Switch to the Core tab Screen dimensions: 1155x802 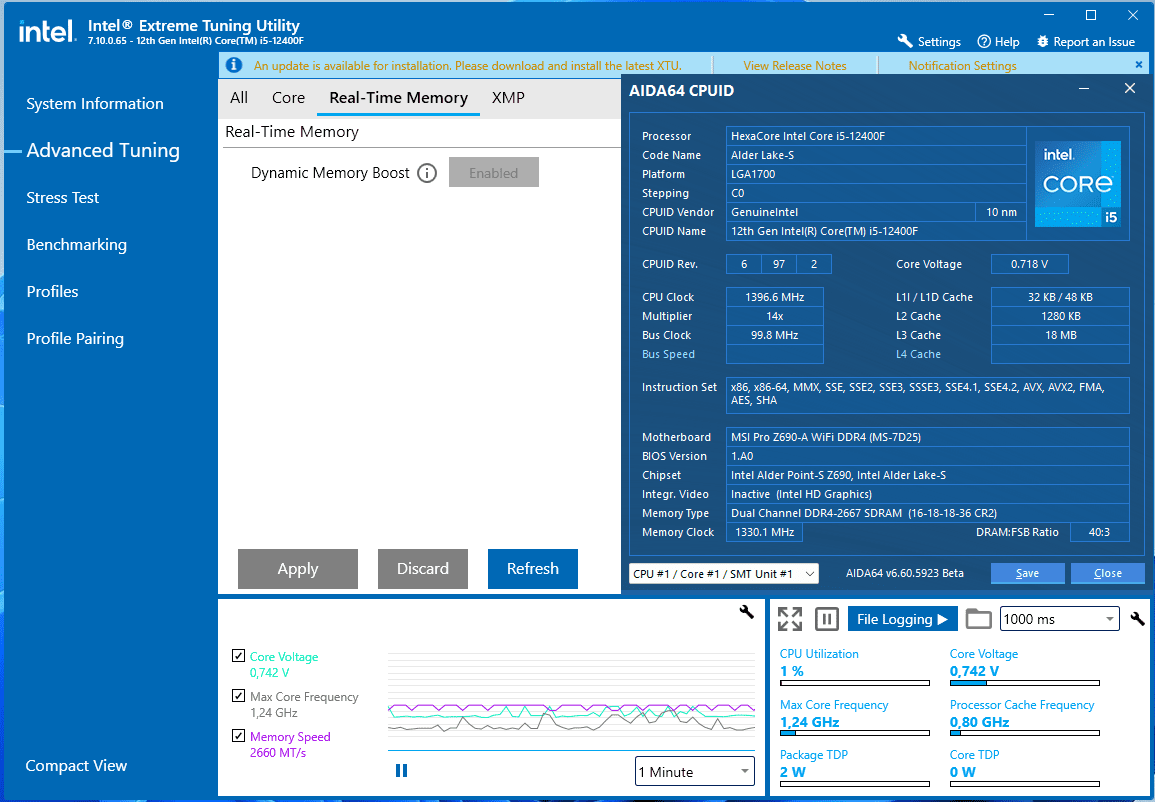pyautogui.click(x=288, y=98)
